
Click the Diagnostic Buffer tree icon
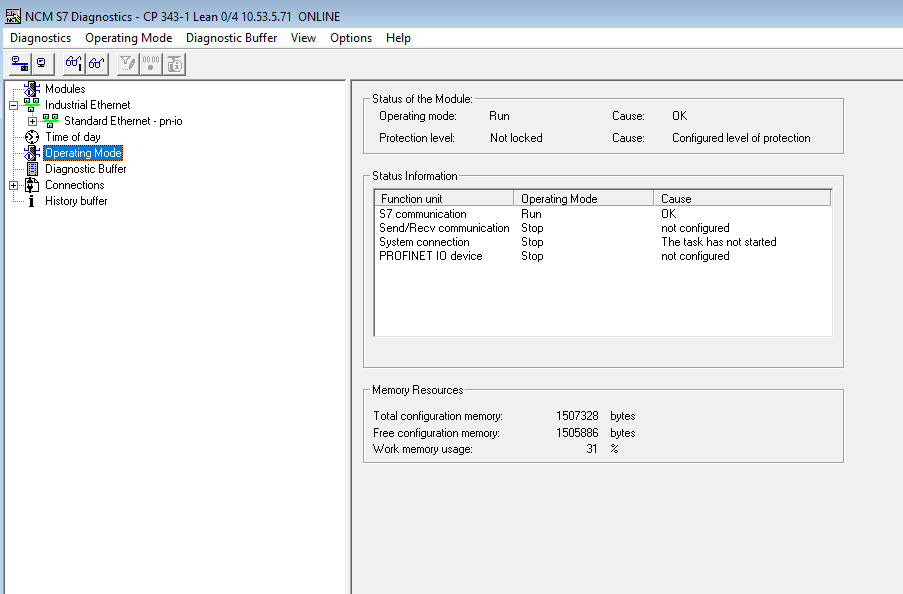32,169
